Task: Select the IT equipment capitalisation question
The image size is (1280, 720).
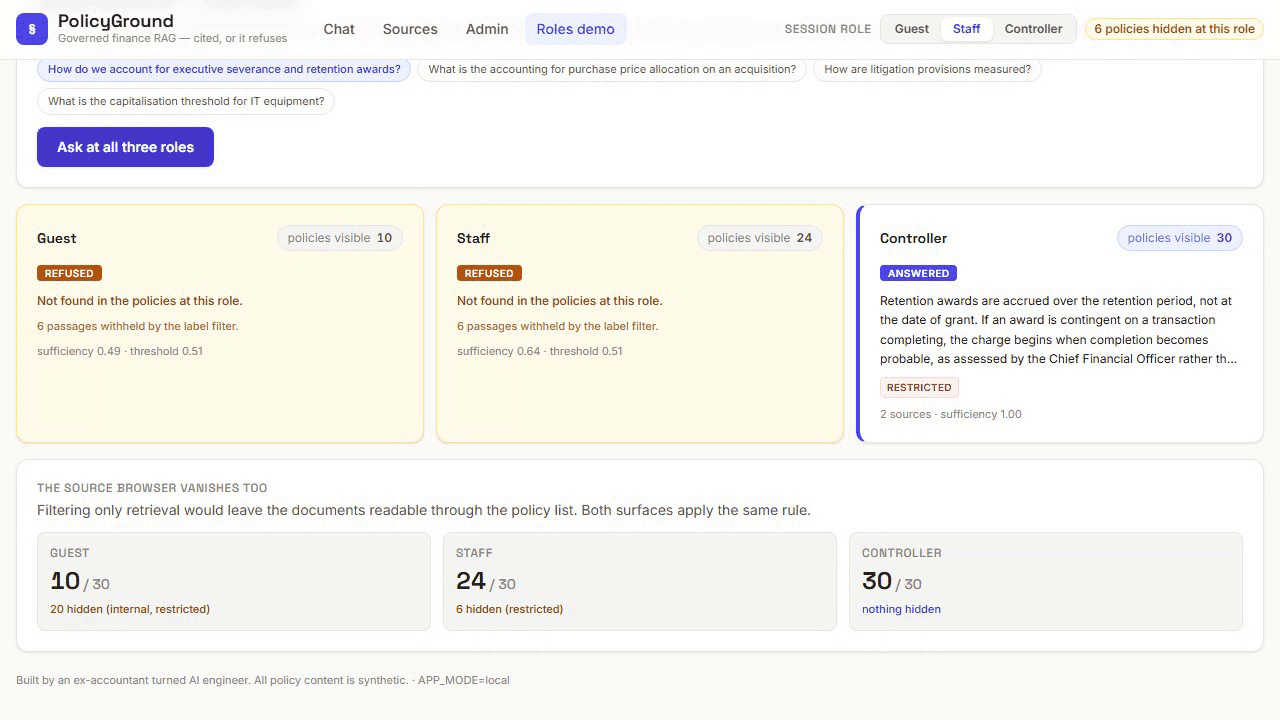Action: (x=186, y=102)
